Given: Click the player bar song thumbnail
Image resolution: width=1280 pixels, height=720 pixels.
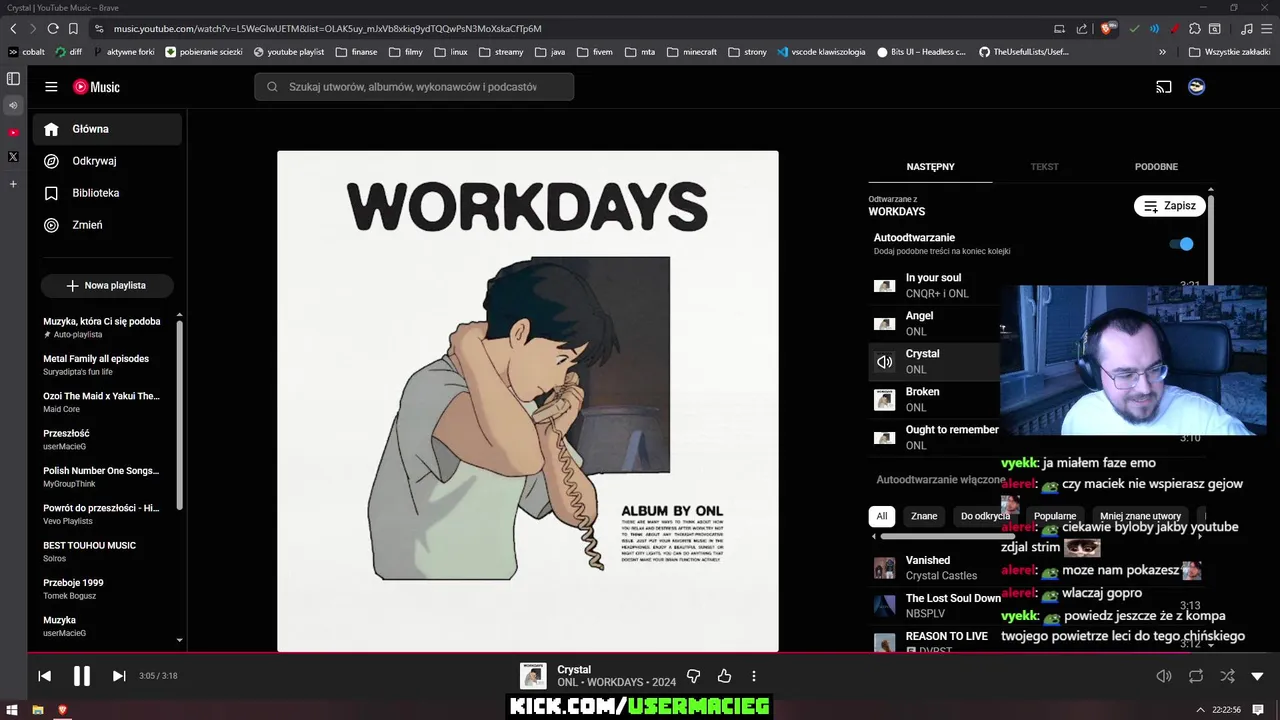Looking at the screenshot, I should tap(533, 676).
